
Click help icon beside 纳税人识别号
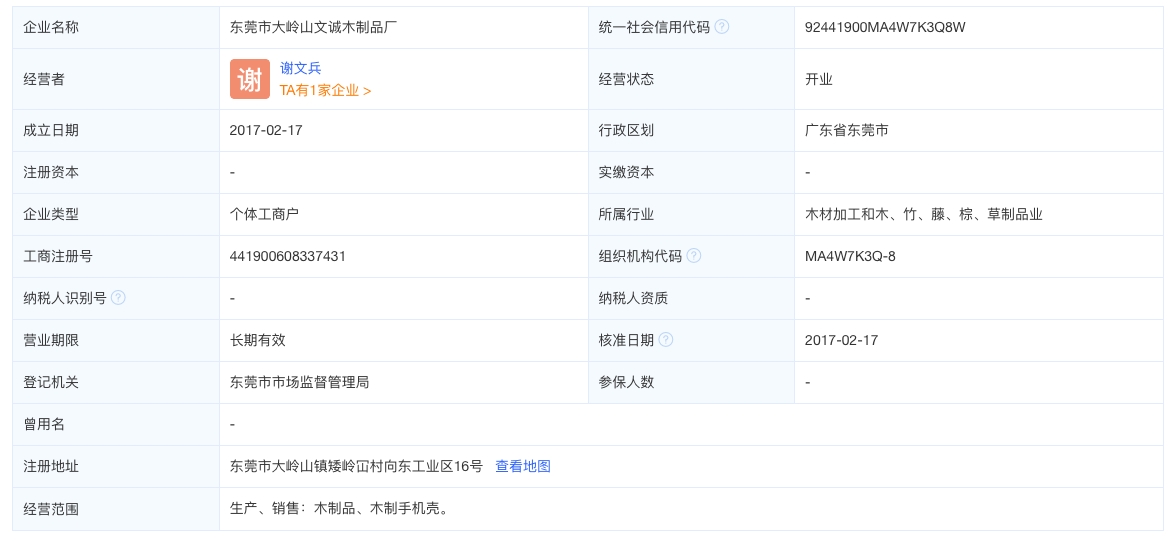click(x=118, y=298)
